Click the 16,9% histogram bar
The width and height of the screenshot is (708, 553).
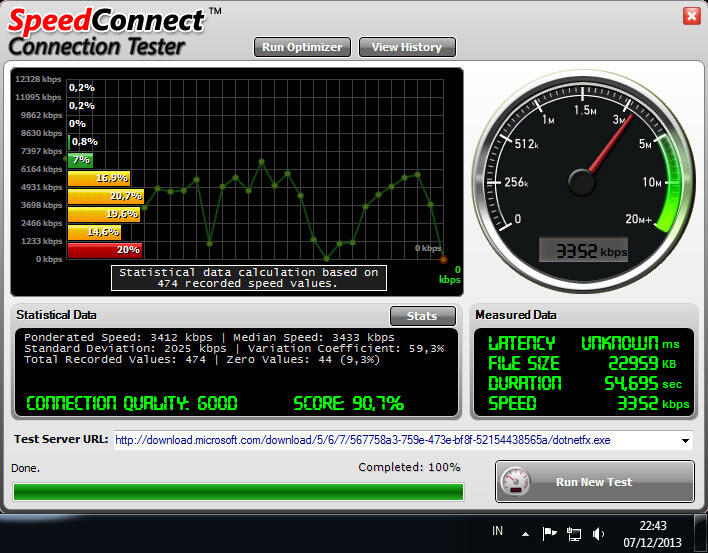tap(99, 178)
